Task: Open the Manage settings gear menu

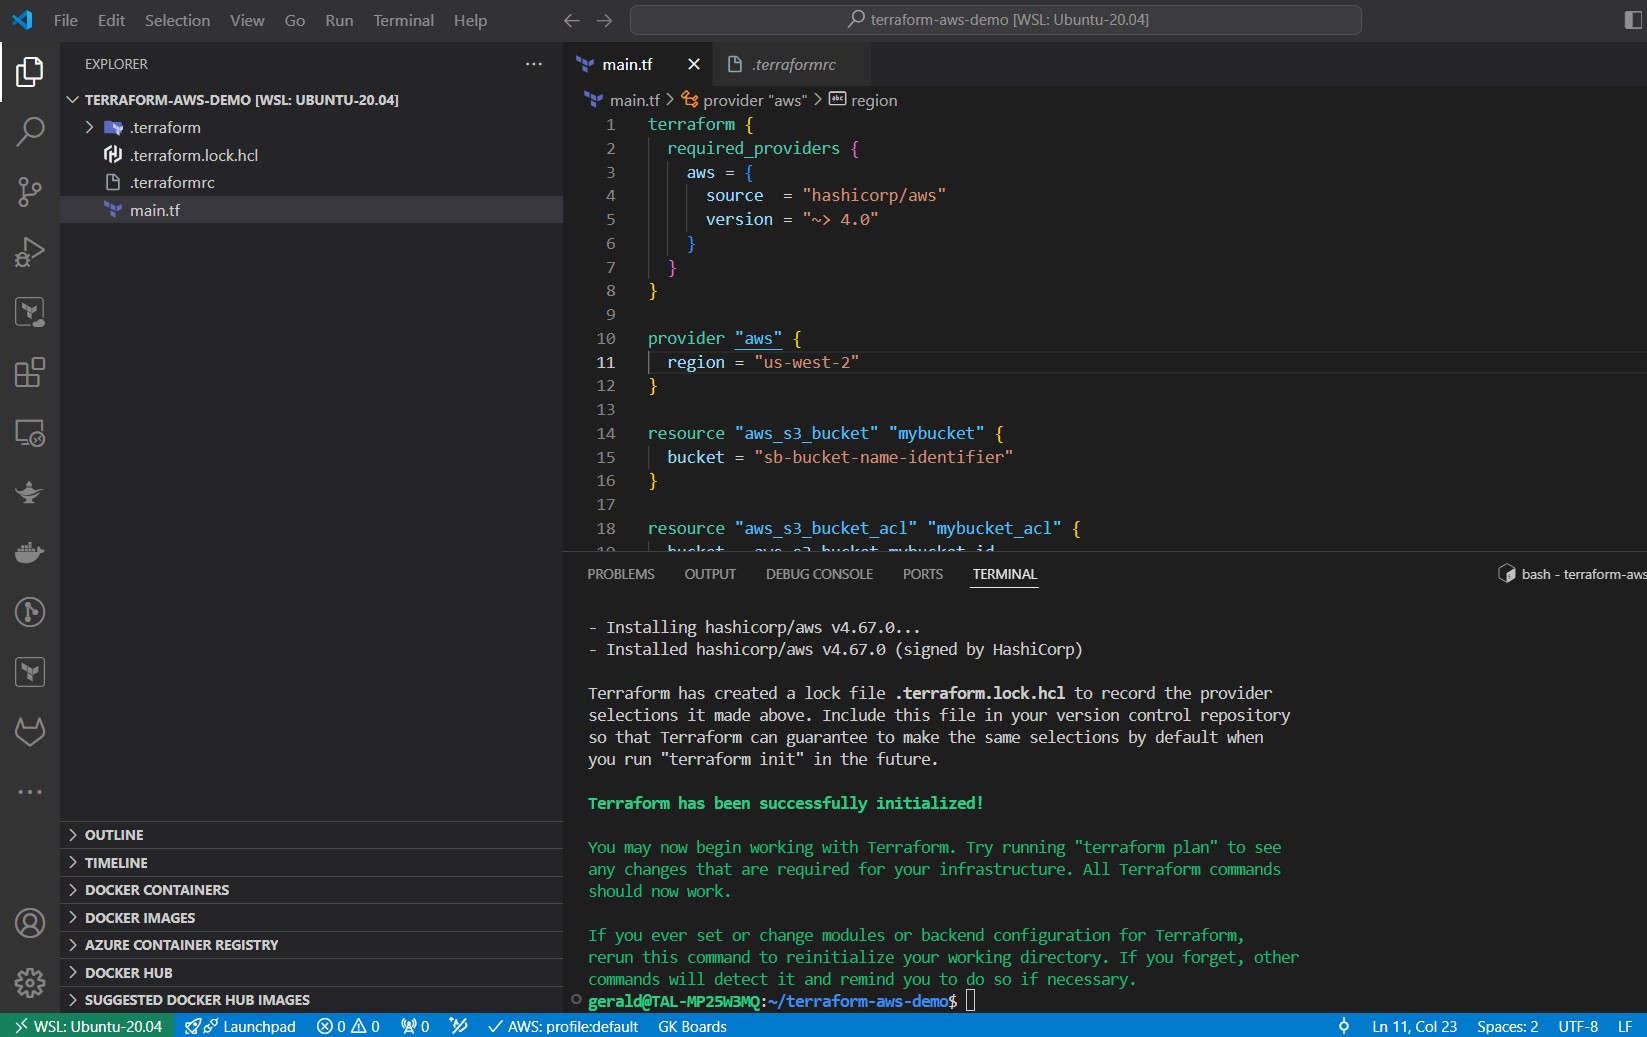Action: click(30, 983)
